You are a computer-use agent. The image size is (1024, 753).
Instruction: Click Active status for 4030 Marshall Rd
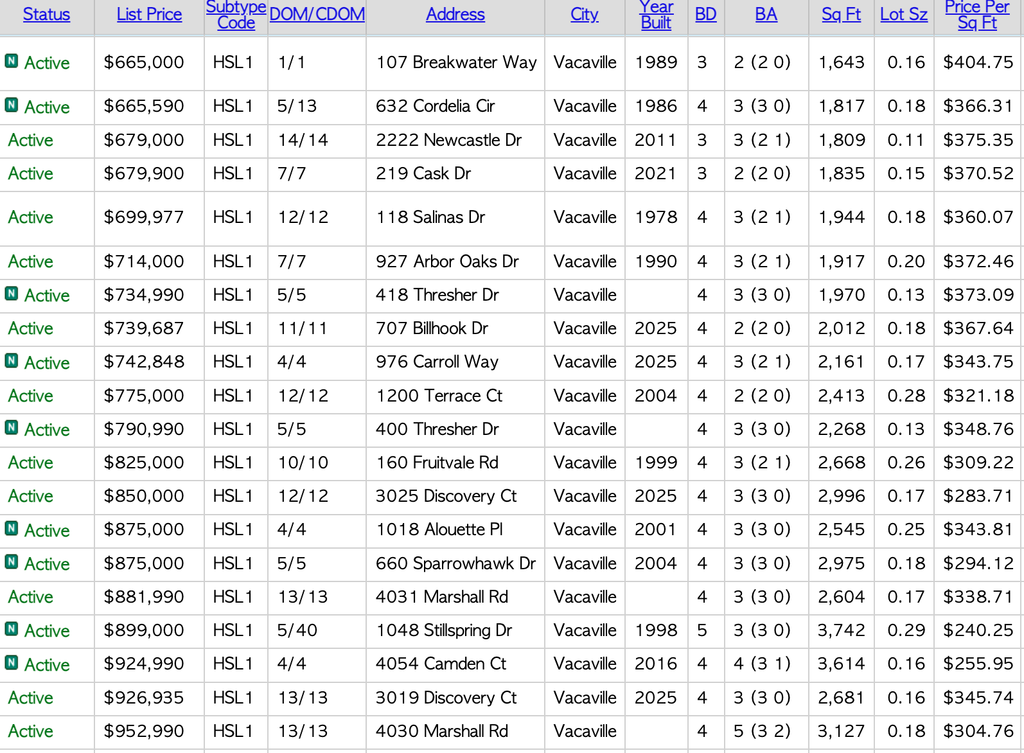[x=31, y=732]
